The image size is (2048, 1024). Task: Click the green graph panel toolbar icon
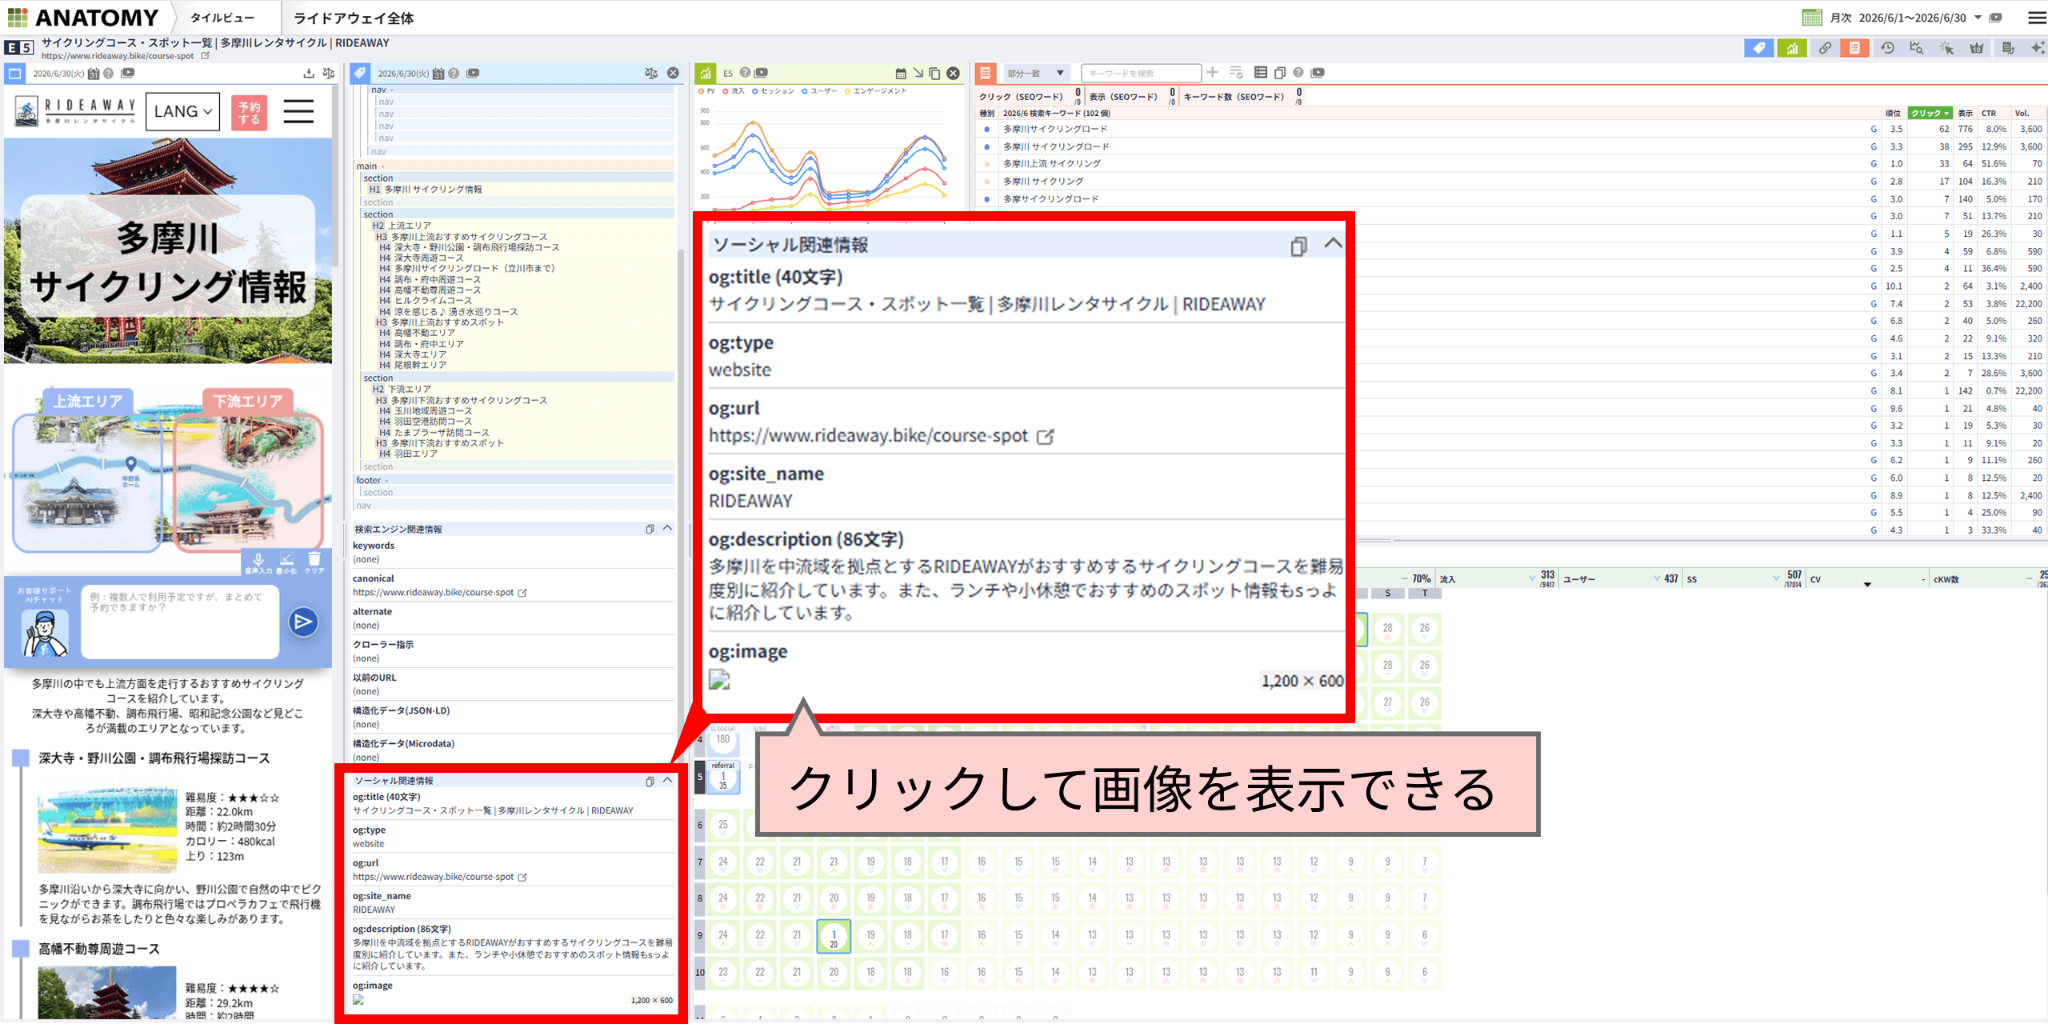point(1792,48)
